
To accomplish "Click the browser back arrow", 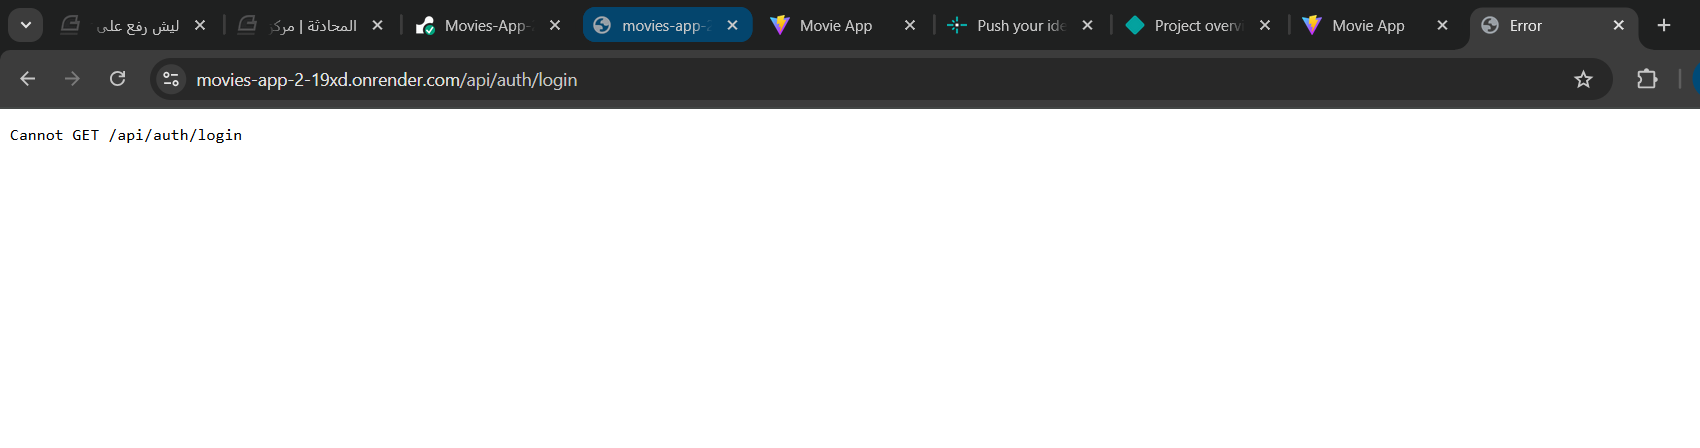I will (28, 79).
